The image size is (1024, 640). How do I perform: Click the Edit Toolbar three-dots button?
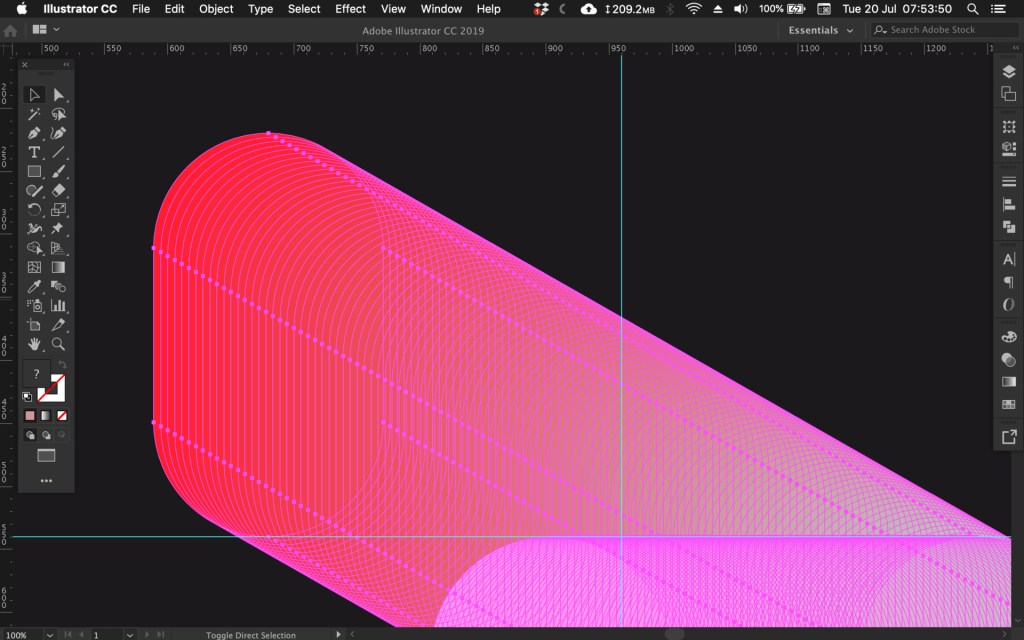tap(46, 480)
